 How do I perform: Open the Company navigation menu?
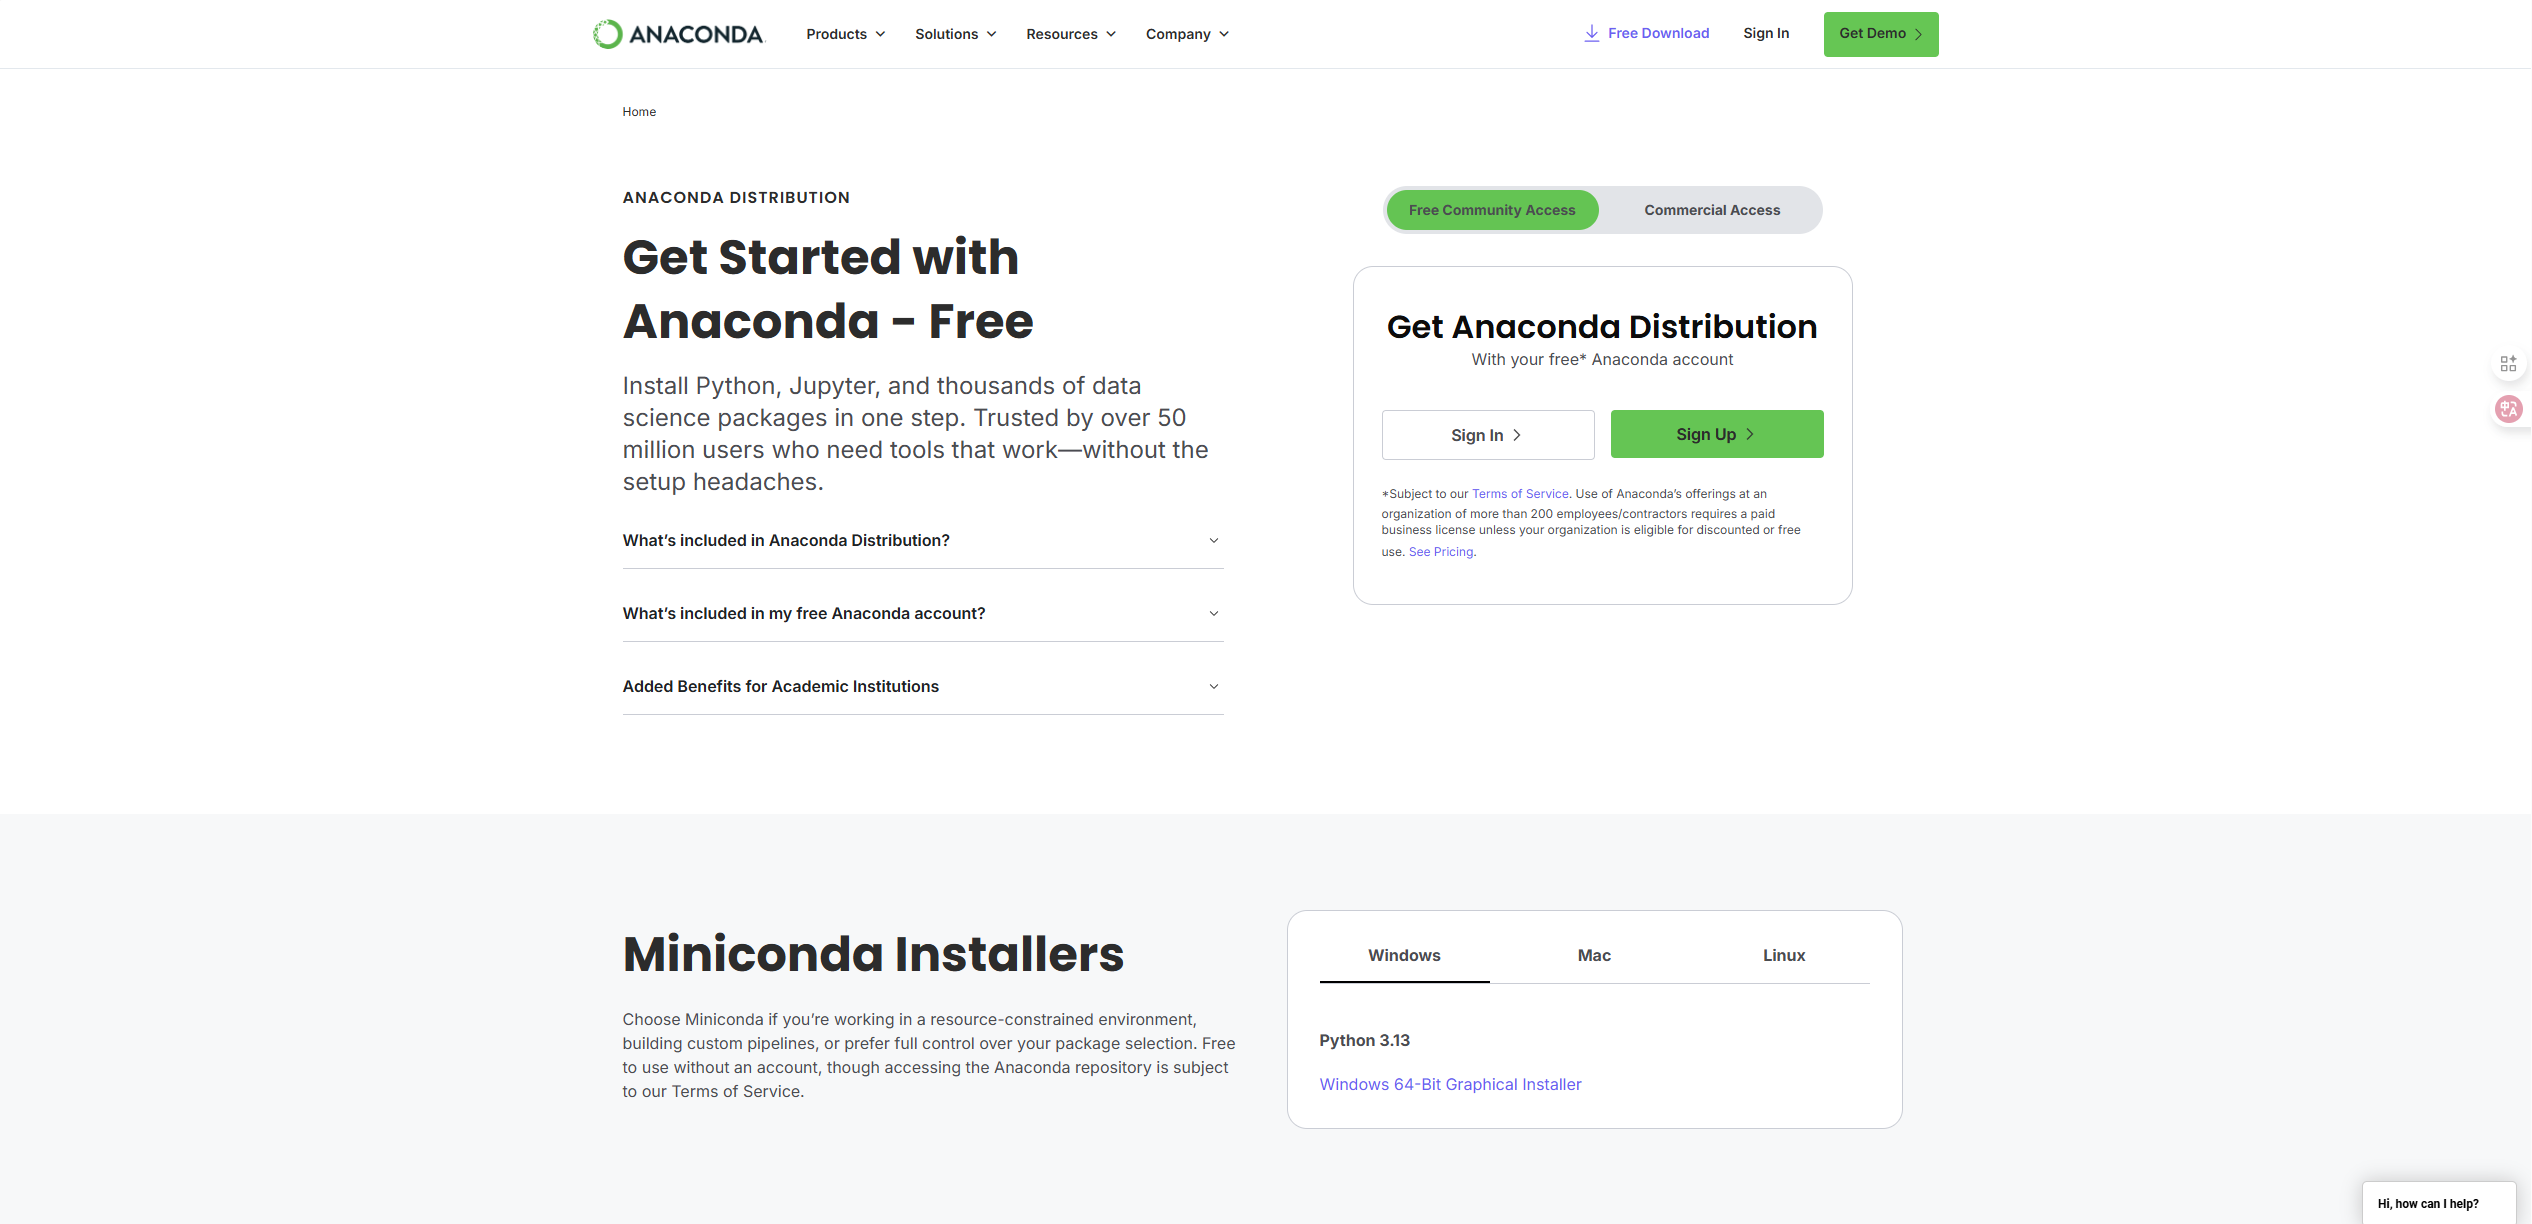click(x=1186, y=34)
